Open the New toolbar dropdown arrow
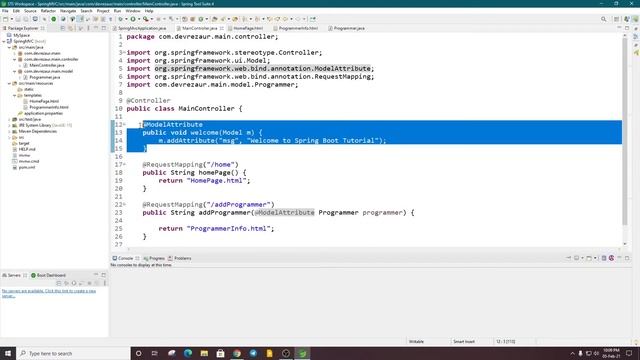The width and height of the screenshot is (640, 360). click(11, 19)
